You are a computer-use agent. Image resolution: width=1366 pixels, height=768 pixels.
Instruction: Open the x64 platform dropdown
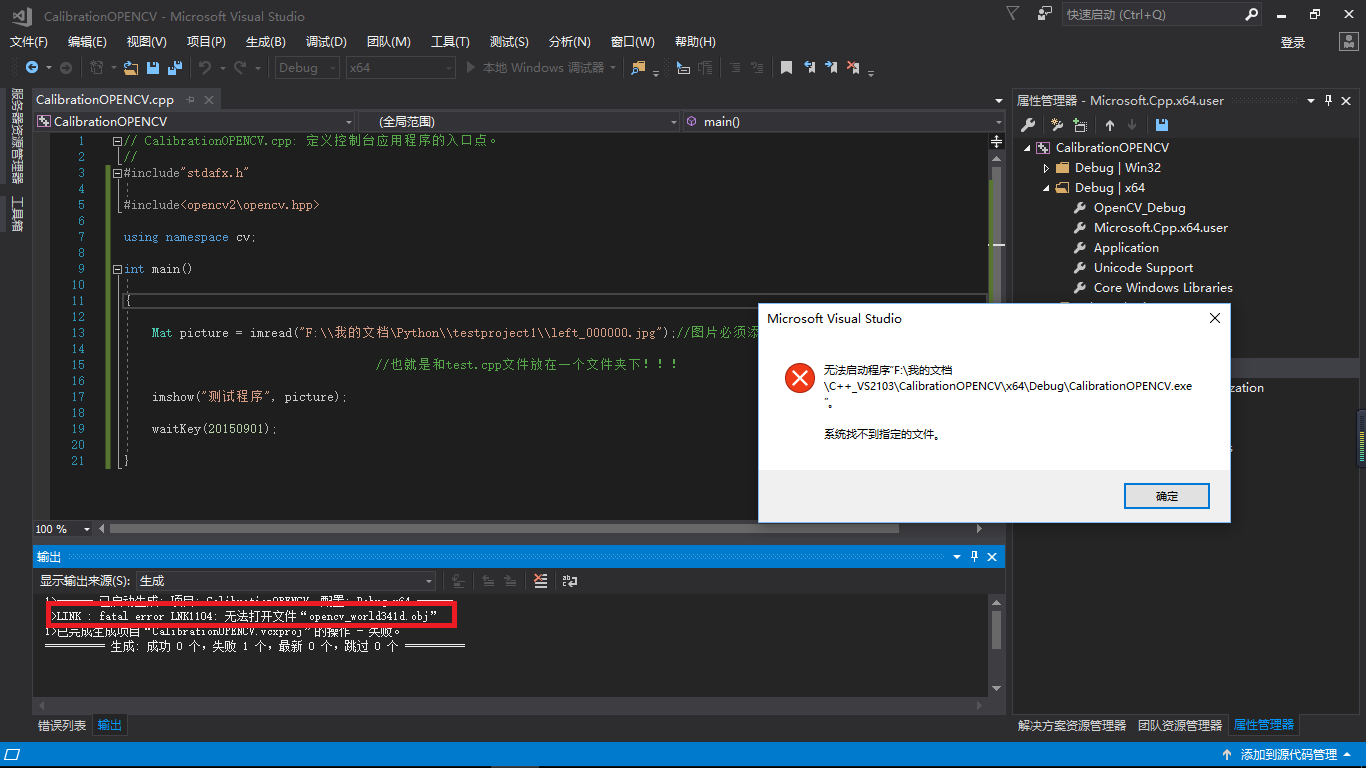pyautogui.click(x=400, y=67)
